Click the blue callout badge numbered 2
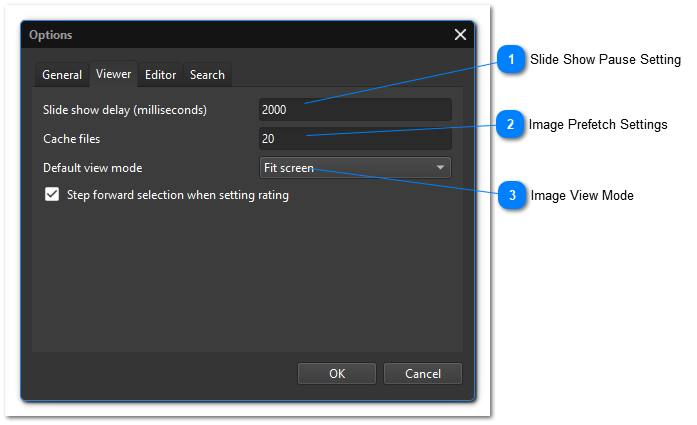The width and height of the screenshot is (697, 425). 511,125
